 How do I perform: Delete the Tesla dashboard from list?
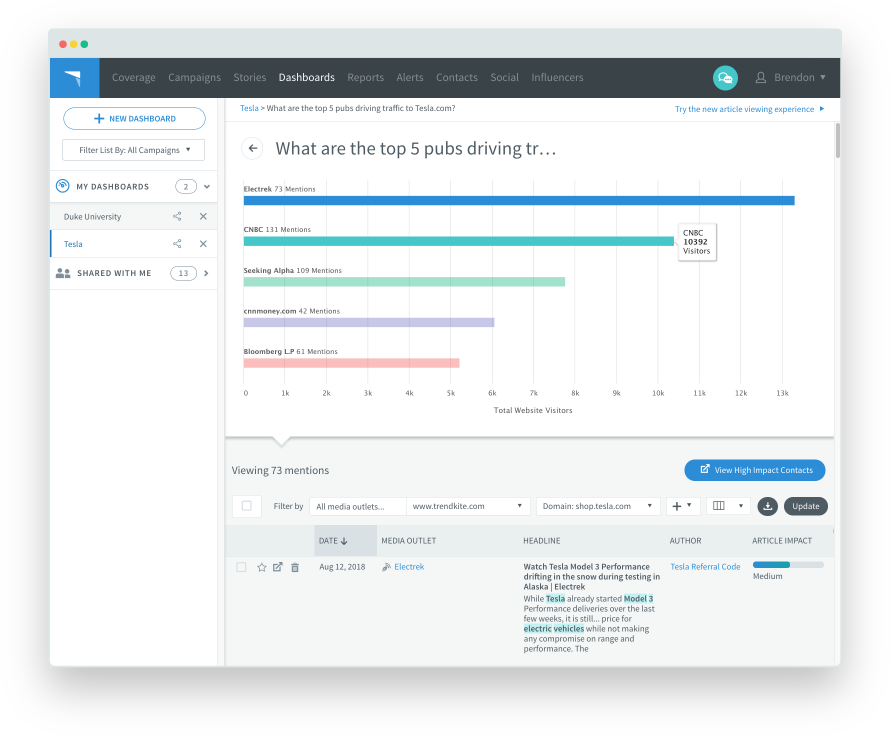pos(203,243)
